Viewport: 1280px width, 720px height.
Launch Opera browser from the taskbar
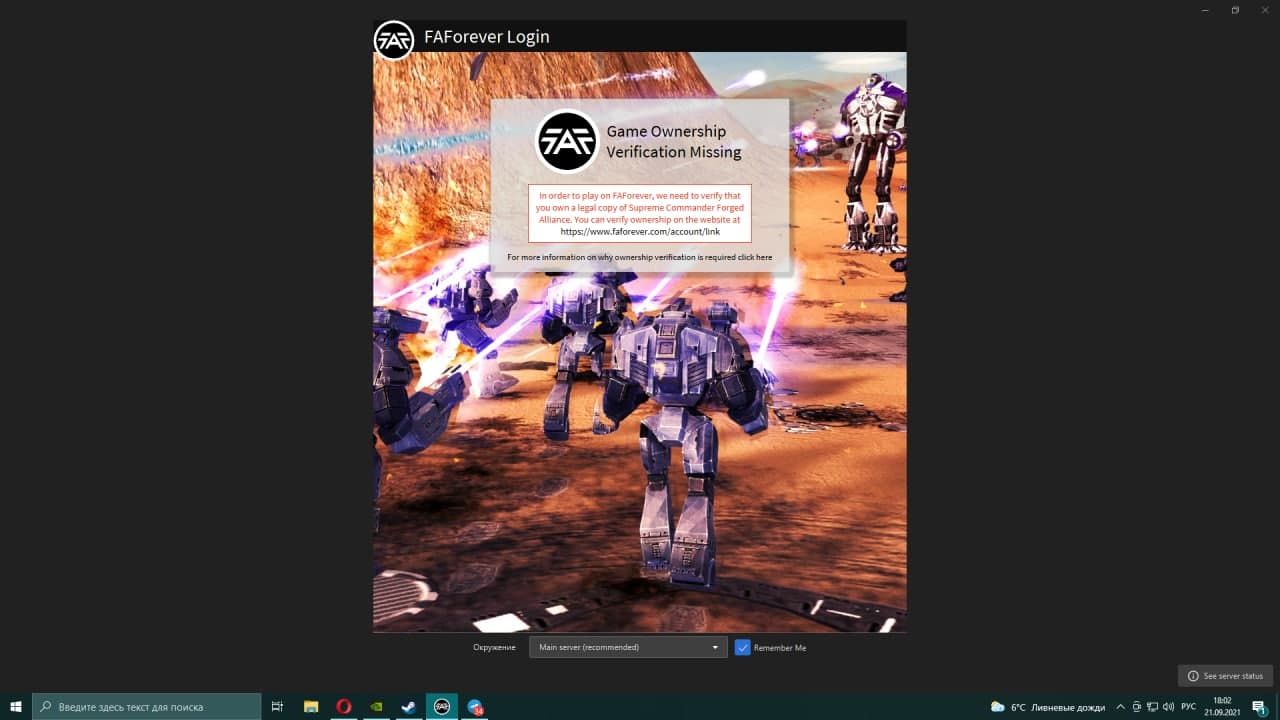tap(344, 707)
